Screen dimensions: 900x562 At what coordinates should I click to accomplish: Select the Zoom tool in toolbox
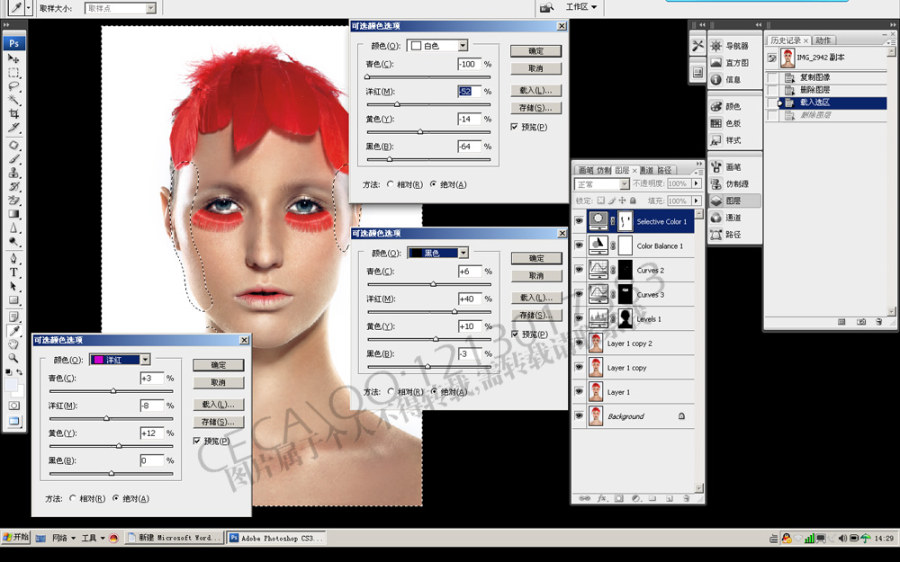coord(14,358)
